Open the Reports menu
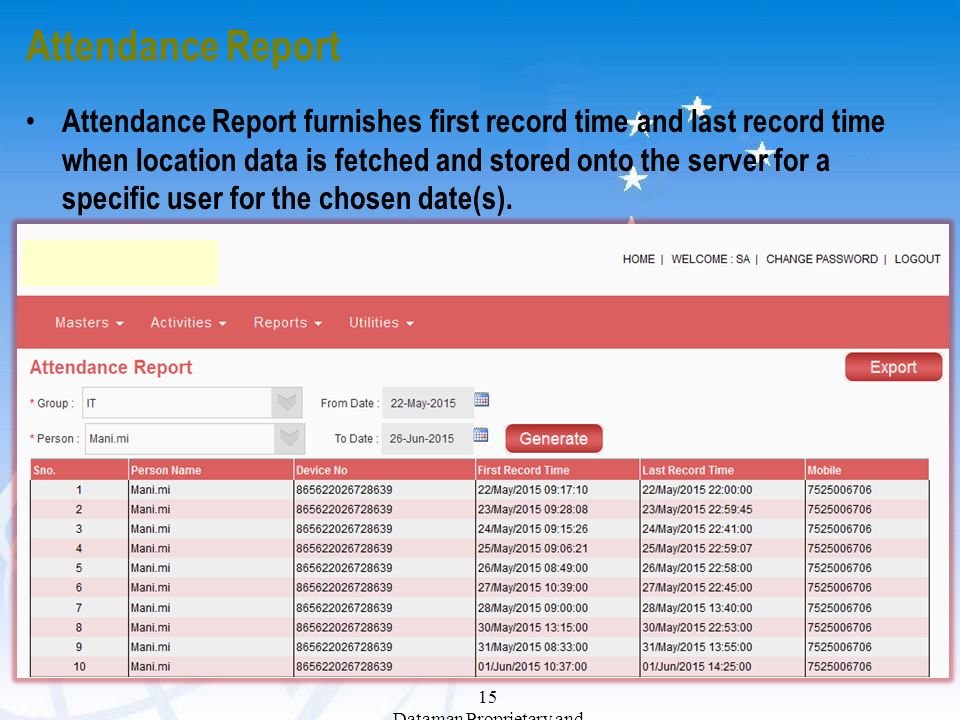Viewport: 960px width, 720px height. pyautogui.click(x=288, y=323)
